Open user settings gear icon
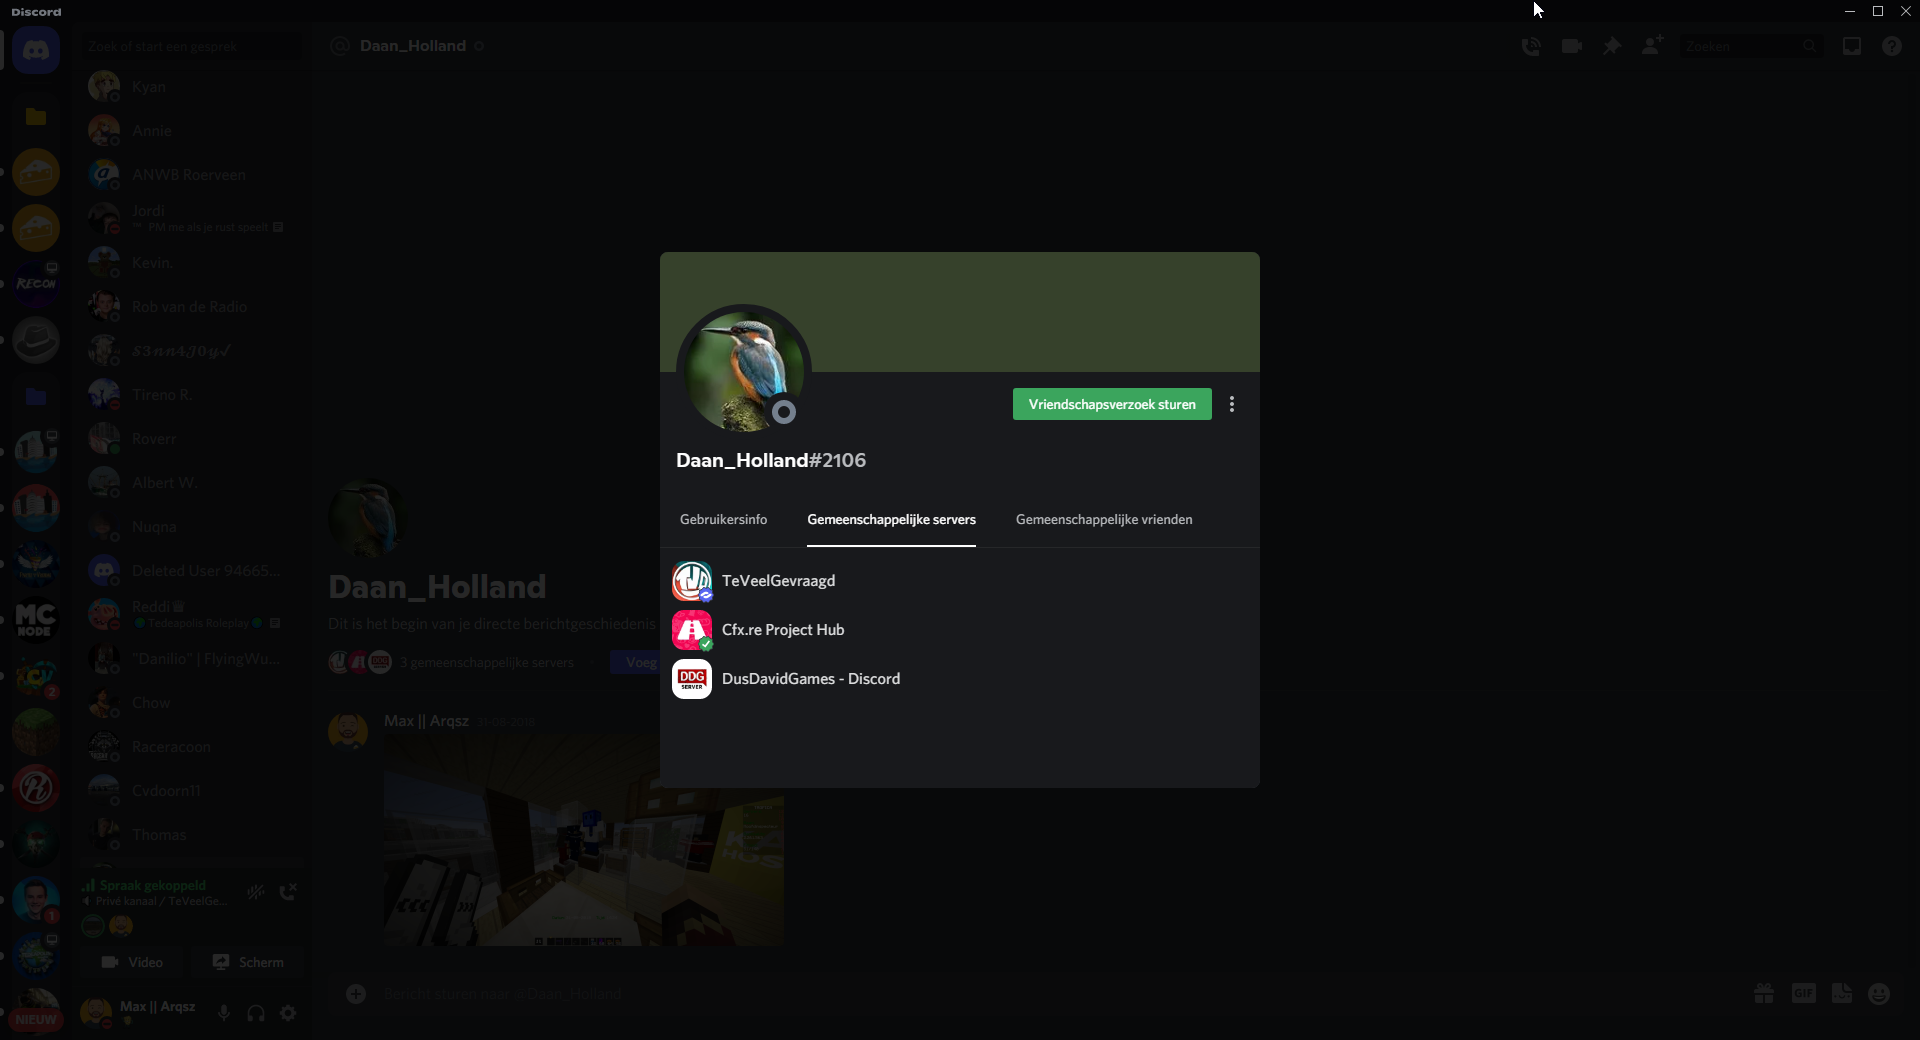Image resolution: width=1920 pixels, height=1040 pixels. [x=288, y=1013]
